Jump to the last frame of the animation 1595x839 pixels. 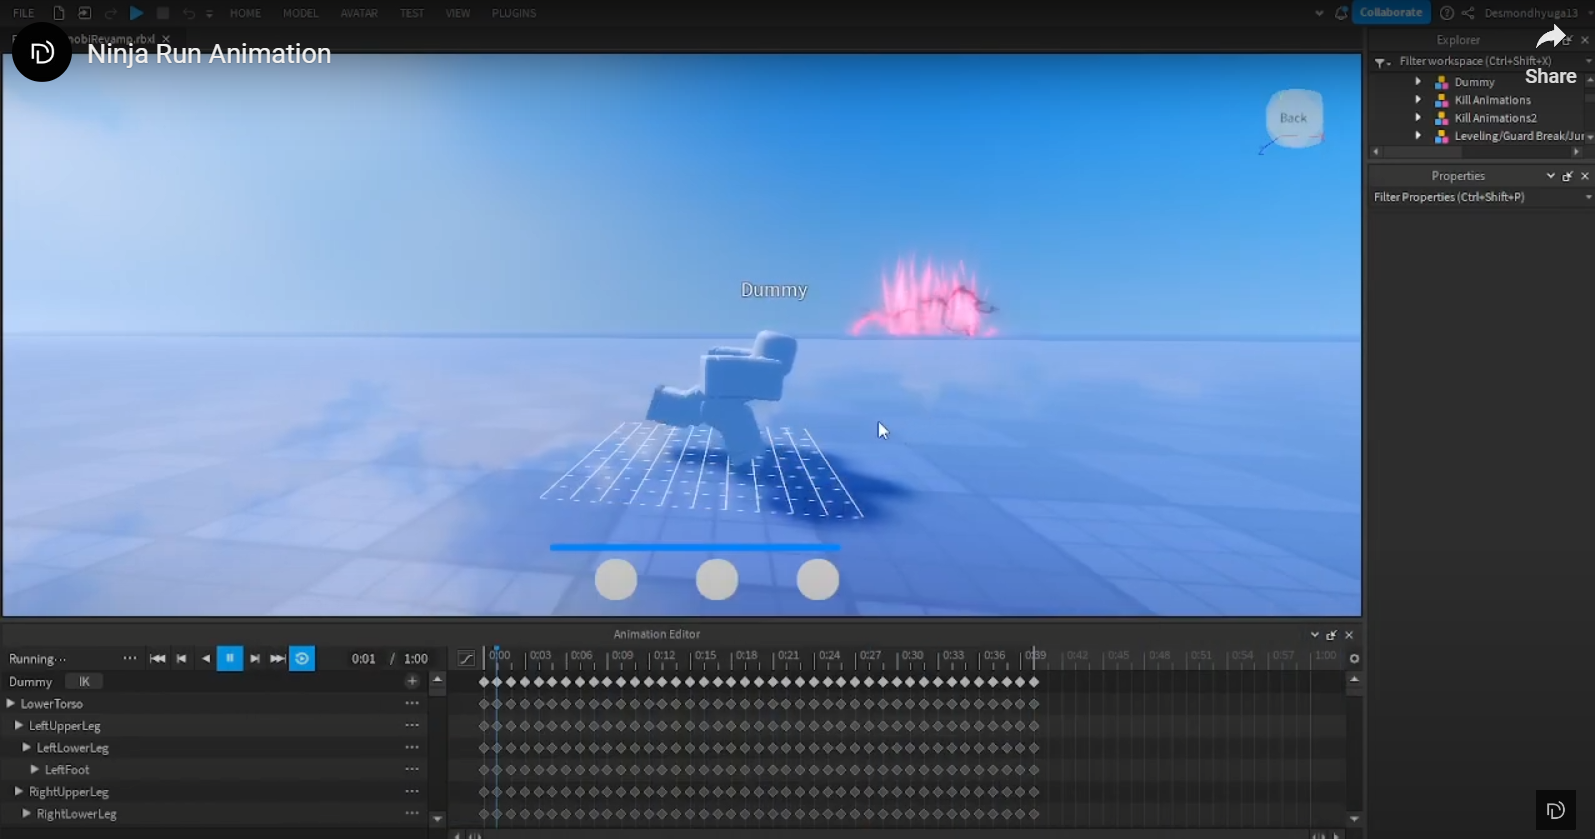point(278,658)
